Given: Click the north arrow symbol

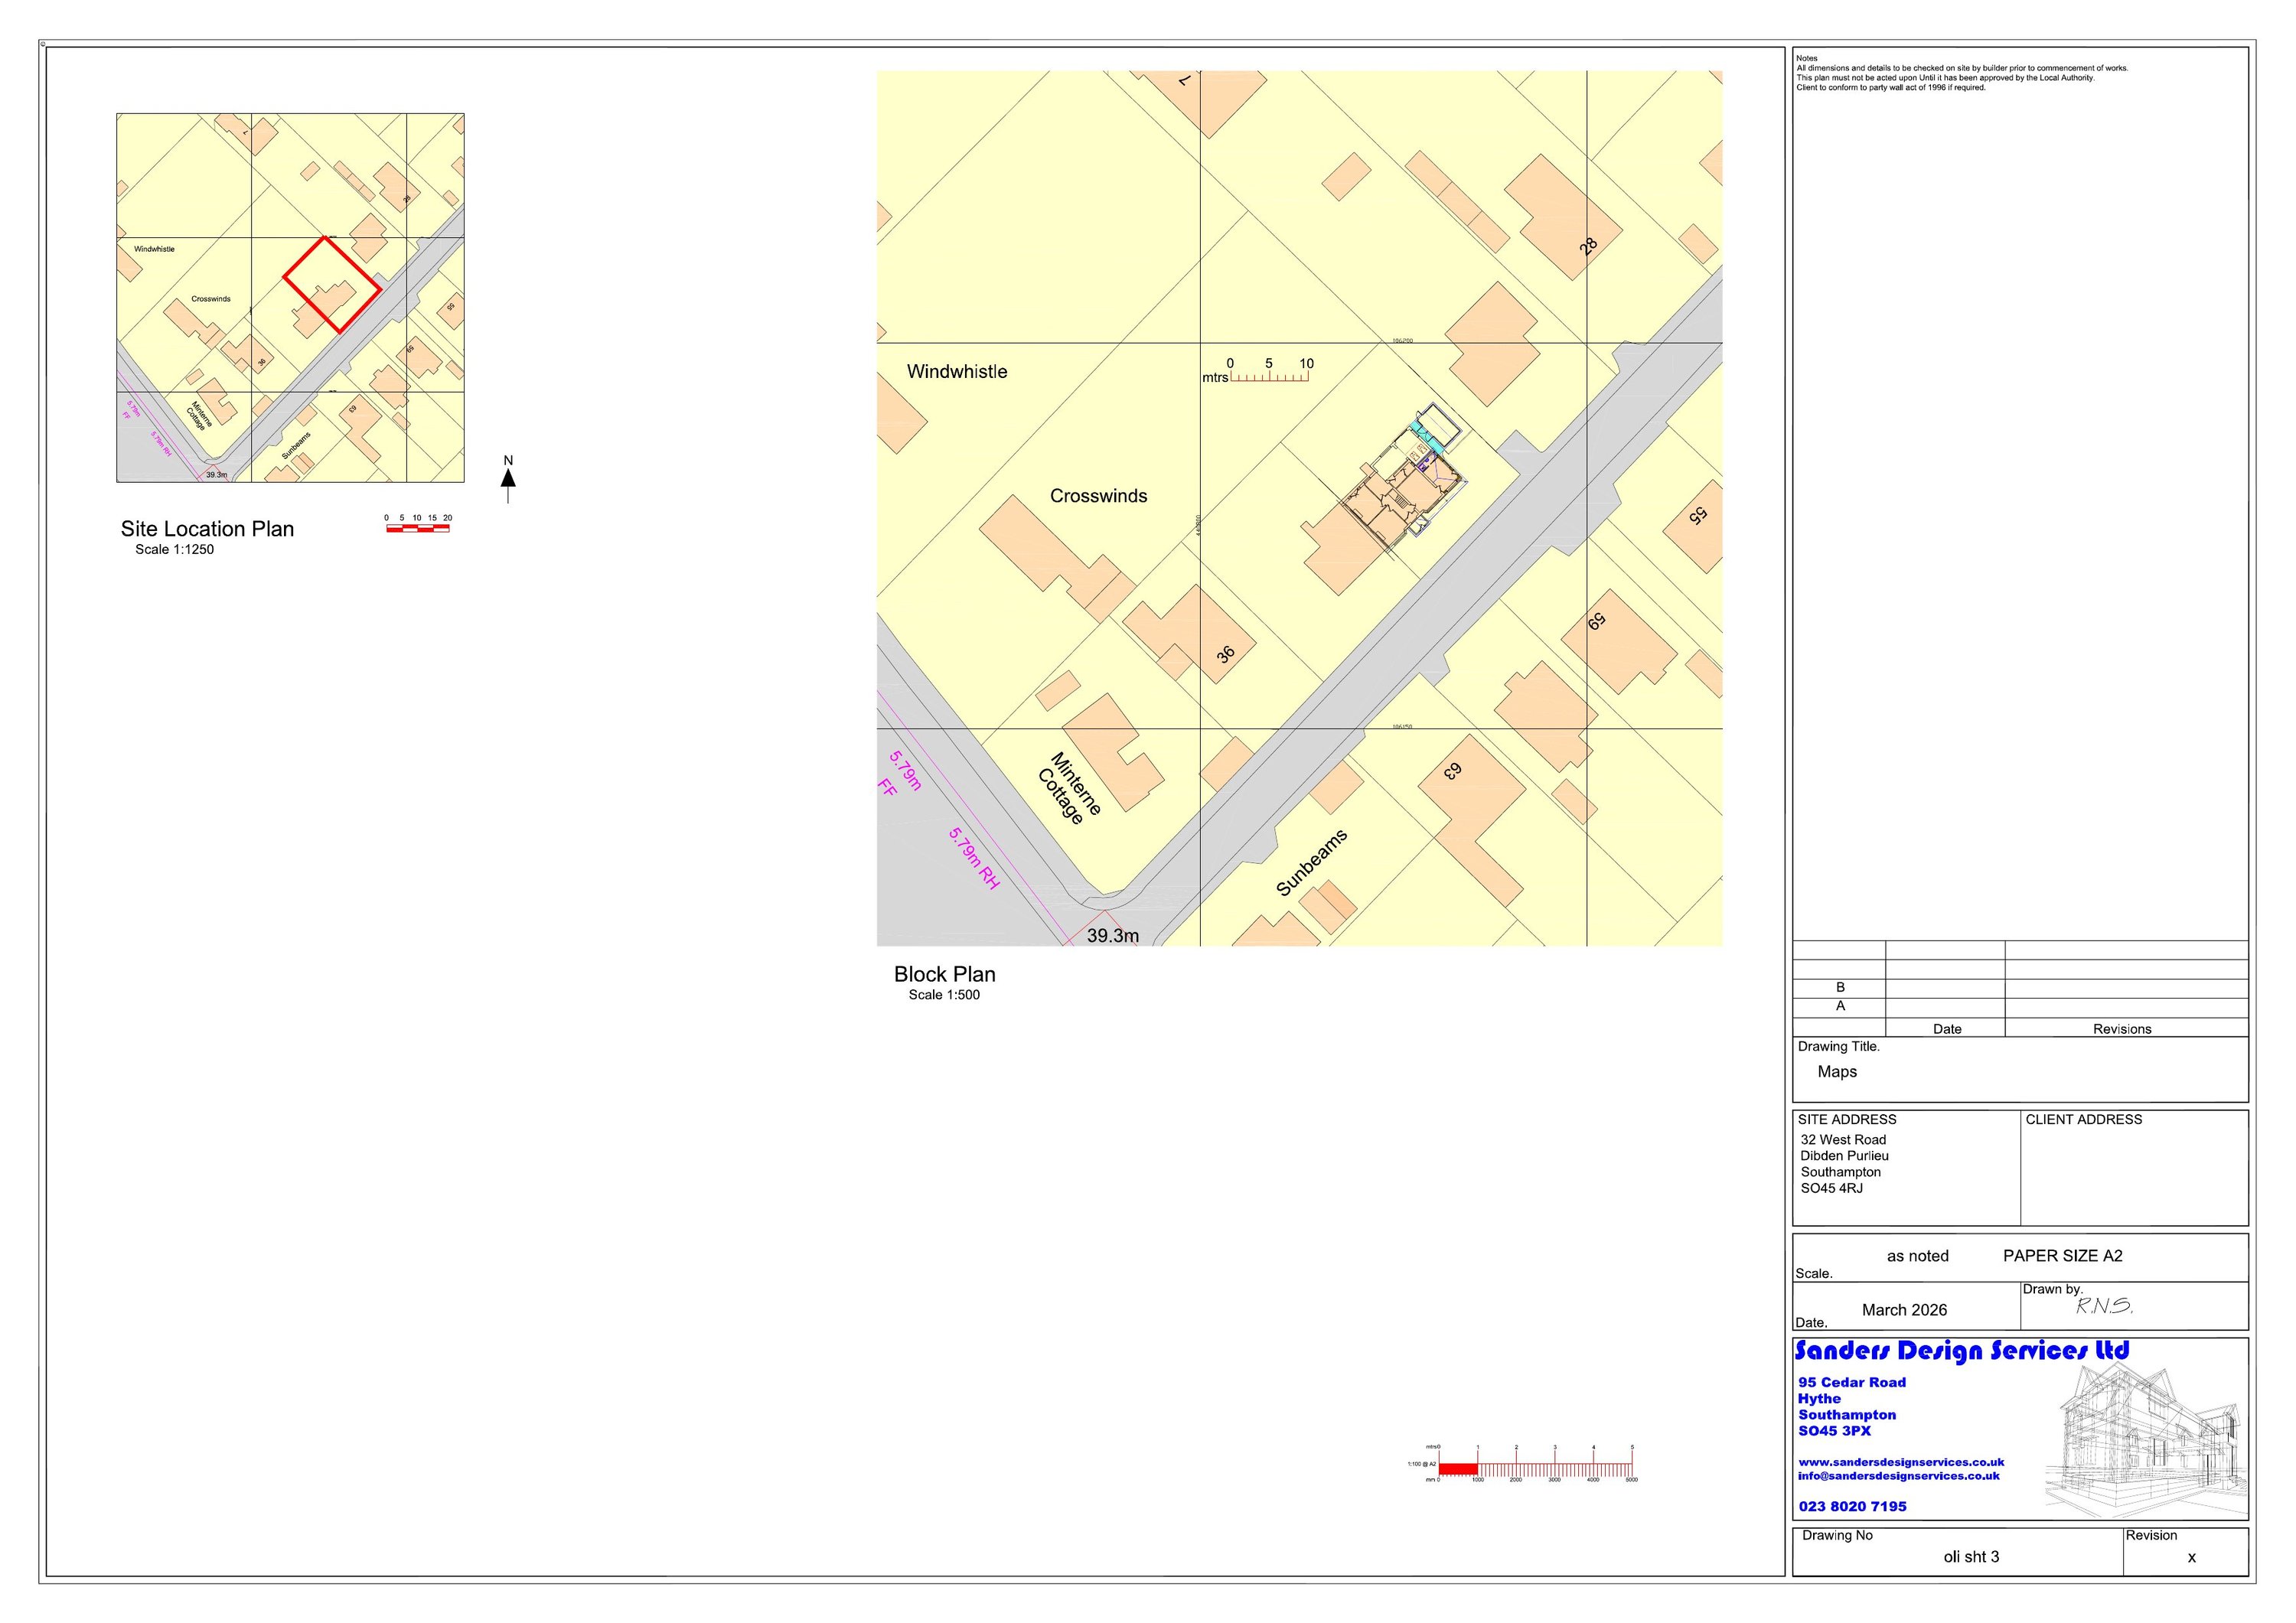Looking at the screenshot, I should tap(508, 478).
